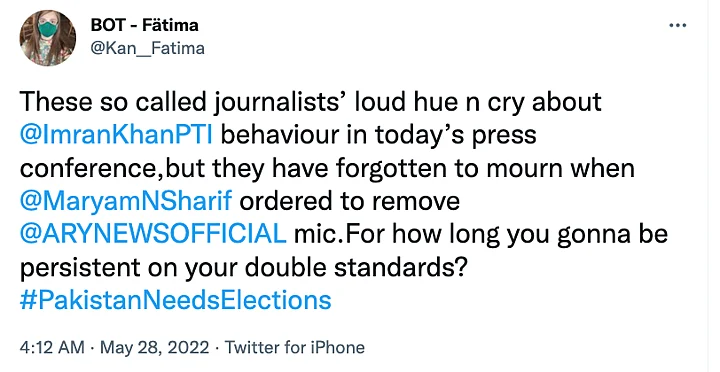The image size is (720, 372).
Task: Click the text 'mic.For how long you gonna be'
Action: coord(481,234)
